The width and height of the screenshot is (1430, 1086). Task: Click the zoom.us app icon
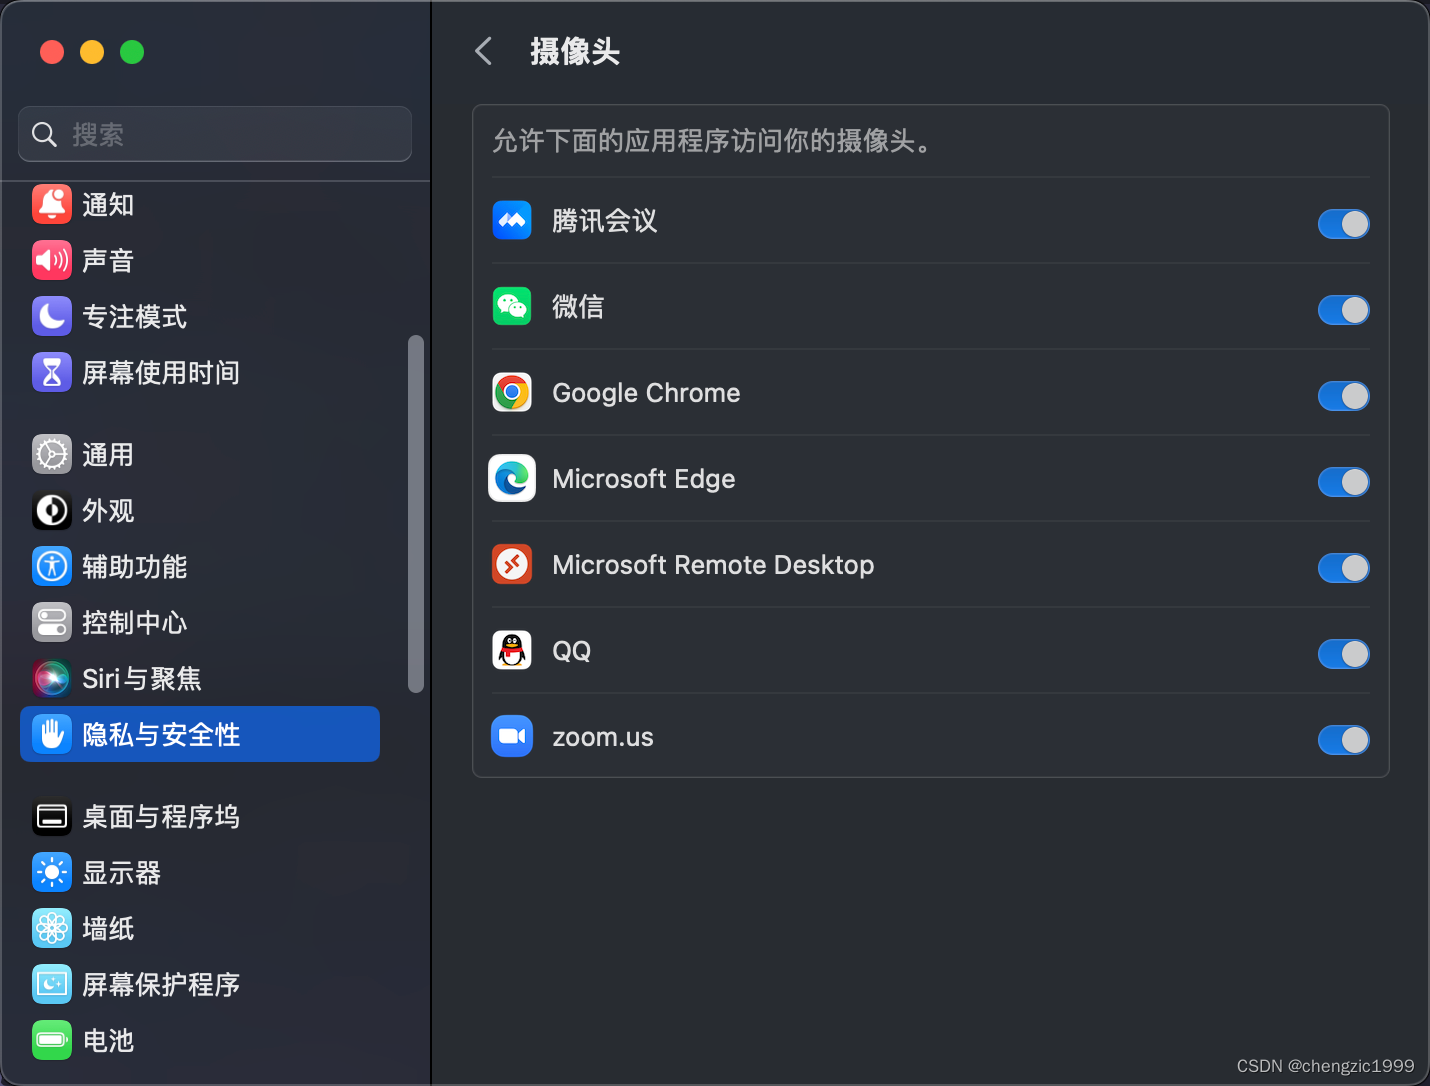[512, 736]
